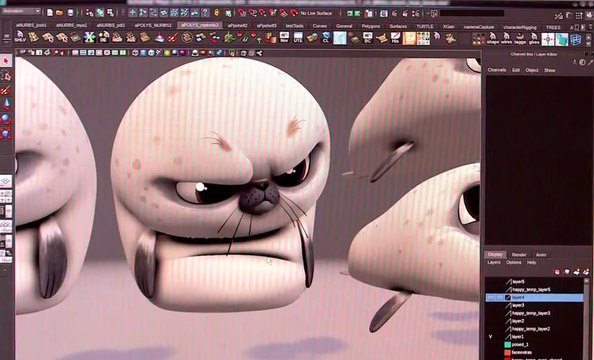Run the His shelf button
Viewport: 594px width, 360px height.
click(395, 38)
